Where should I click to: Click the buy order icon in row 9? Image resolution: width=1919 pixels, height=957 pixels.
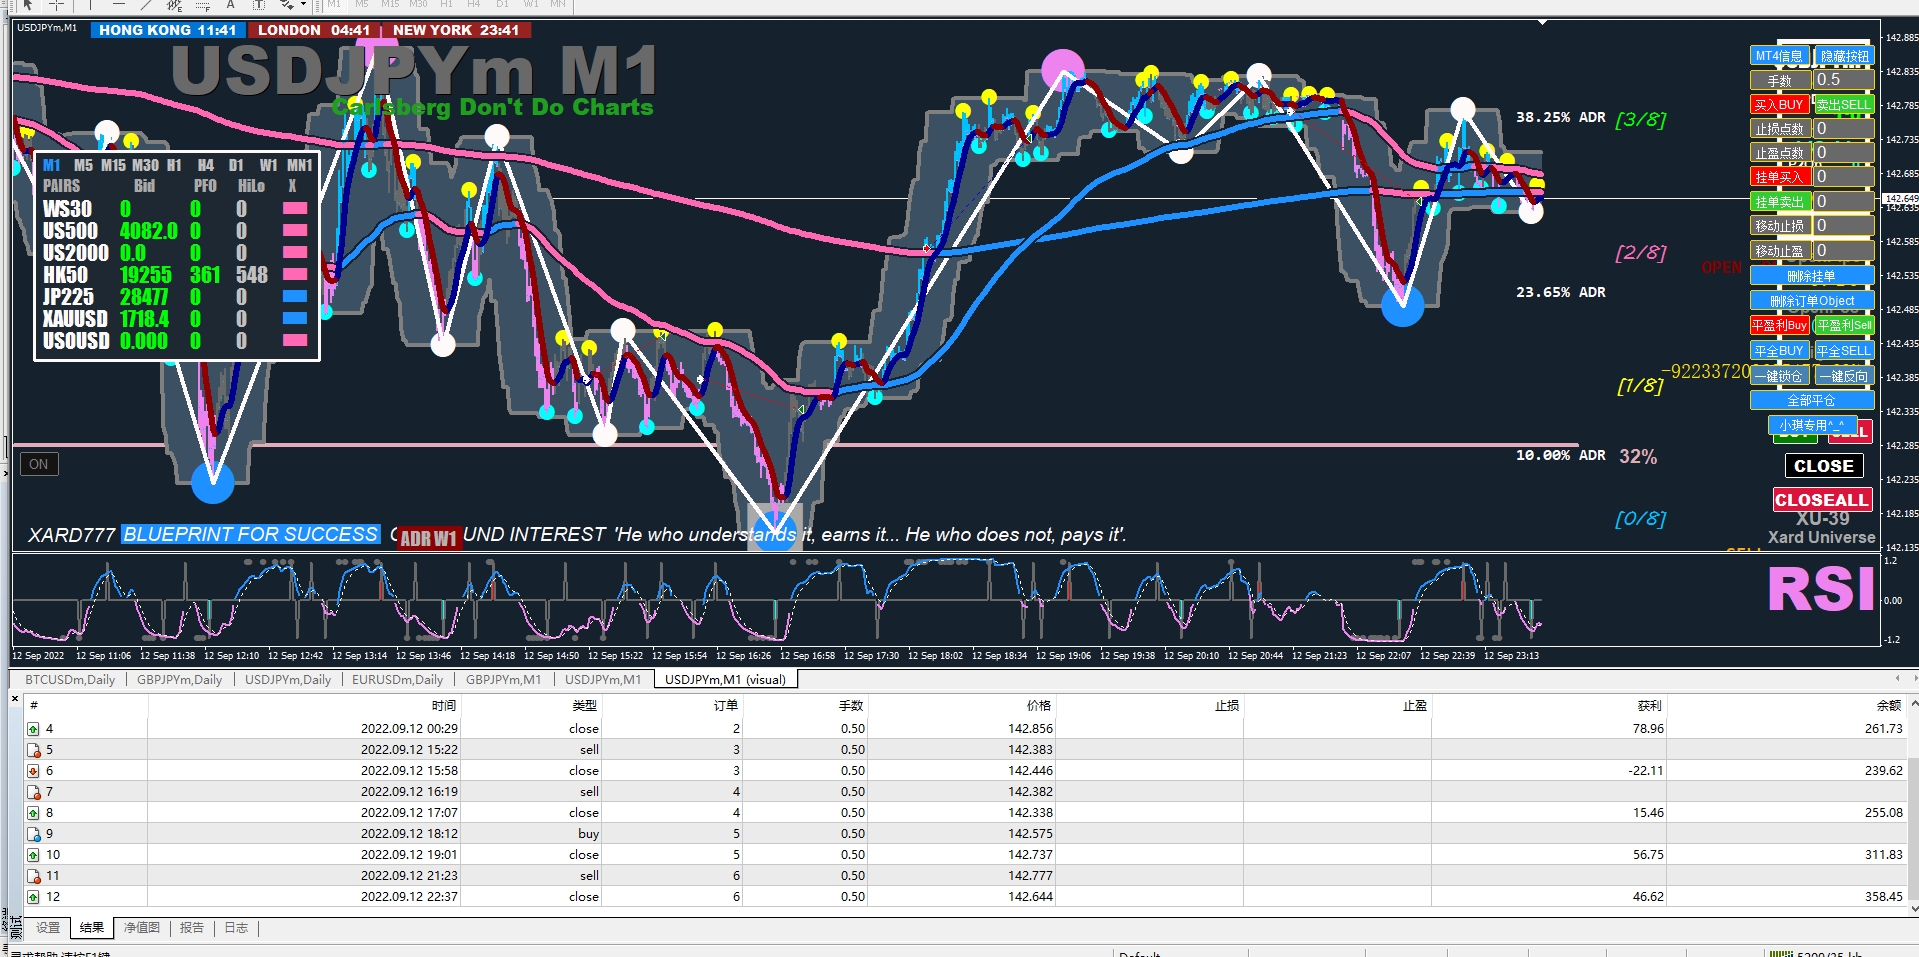click(33, 834)
